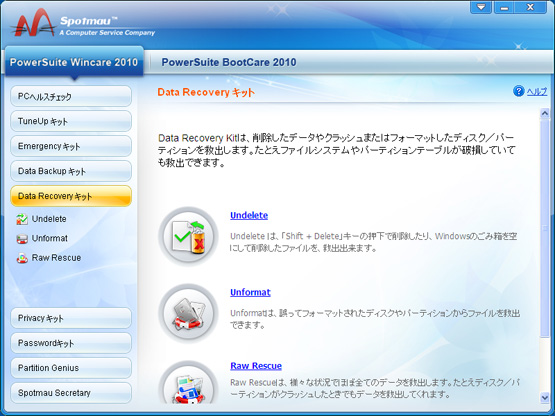
Task: Click the Undelete icon in the sidebar
Action: click(x=22, y=219)
